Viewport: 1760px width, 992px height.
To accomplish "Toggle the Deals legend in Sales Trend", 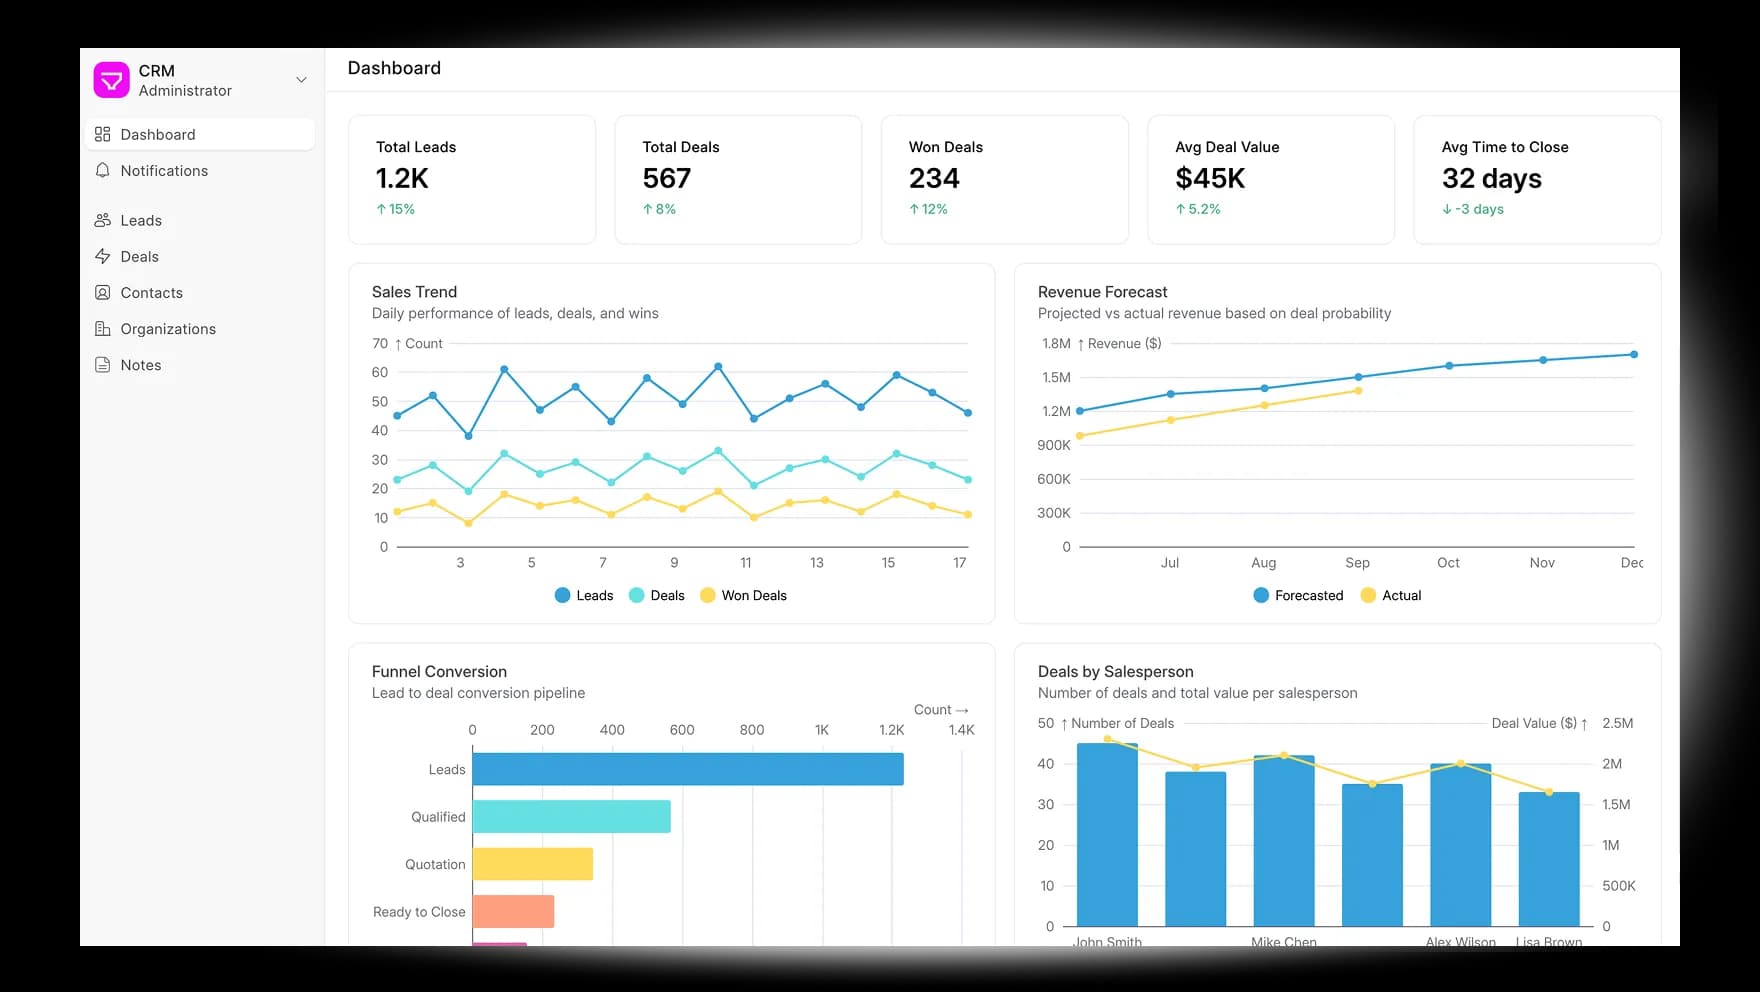I will (x=657, y=595).
